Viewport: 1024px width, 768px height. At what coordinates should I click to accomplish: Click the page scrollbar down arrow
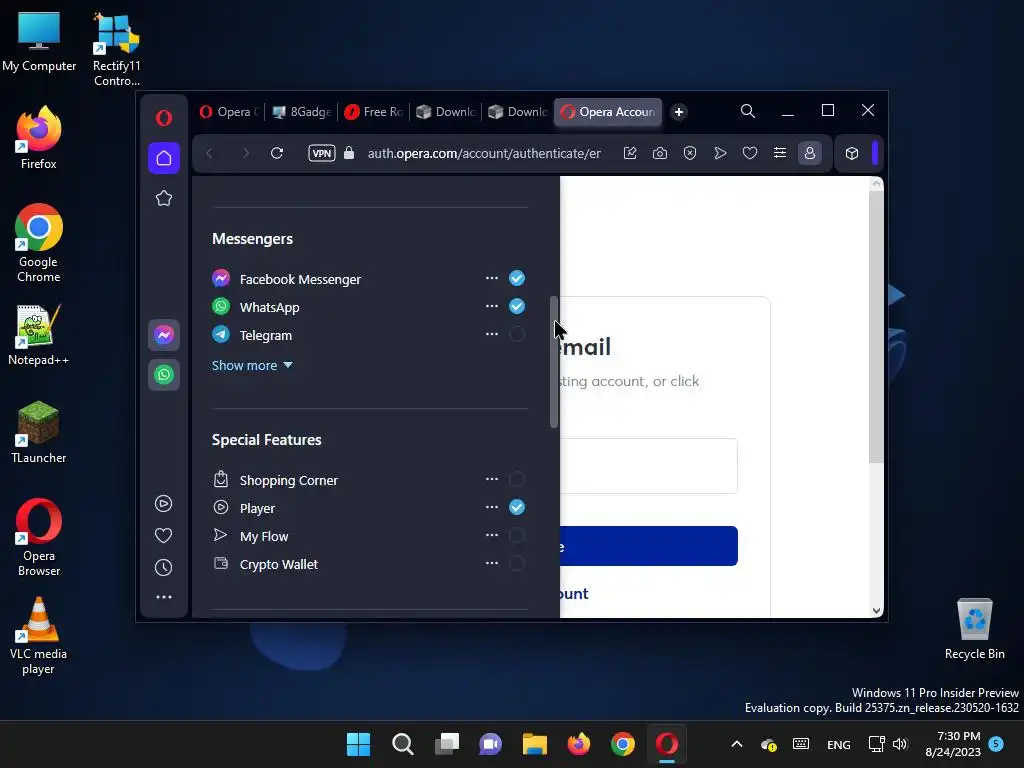point(876,611)
